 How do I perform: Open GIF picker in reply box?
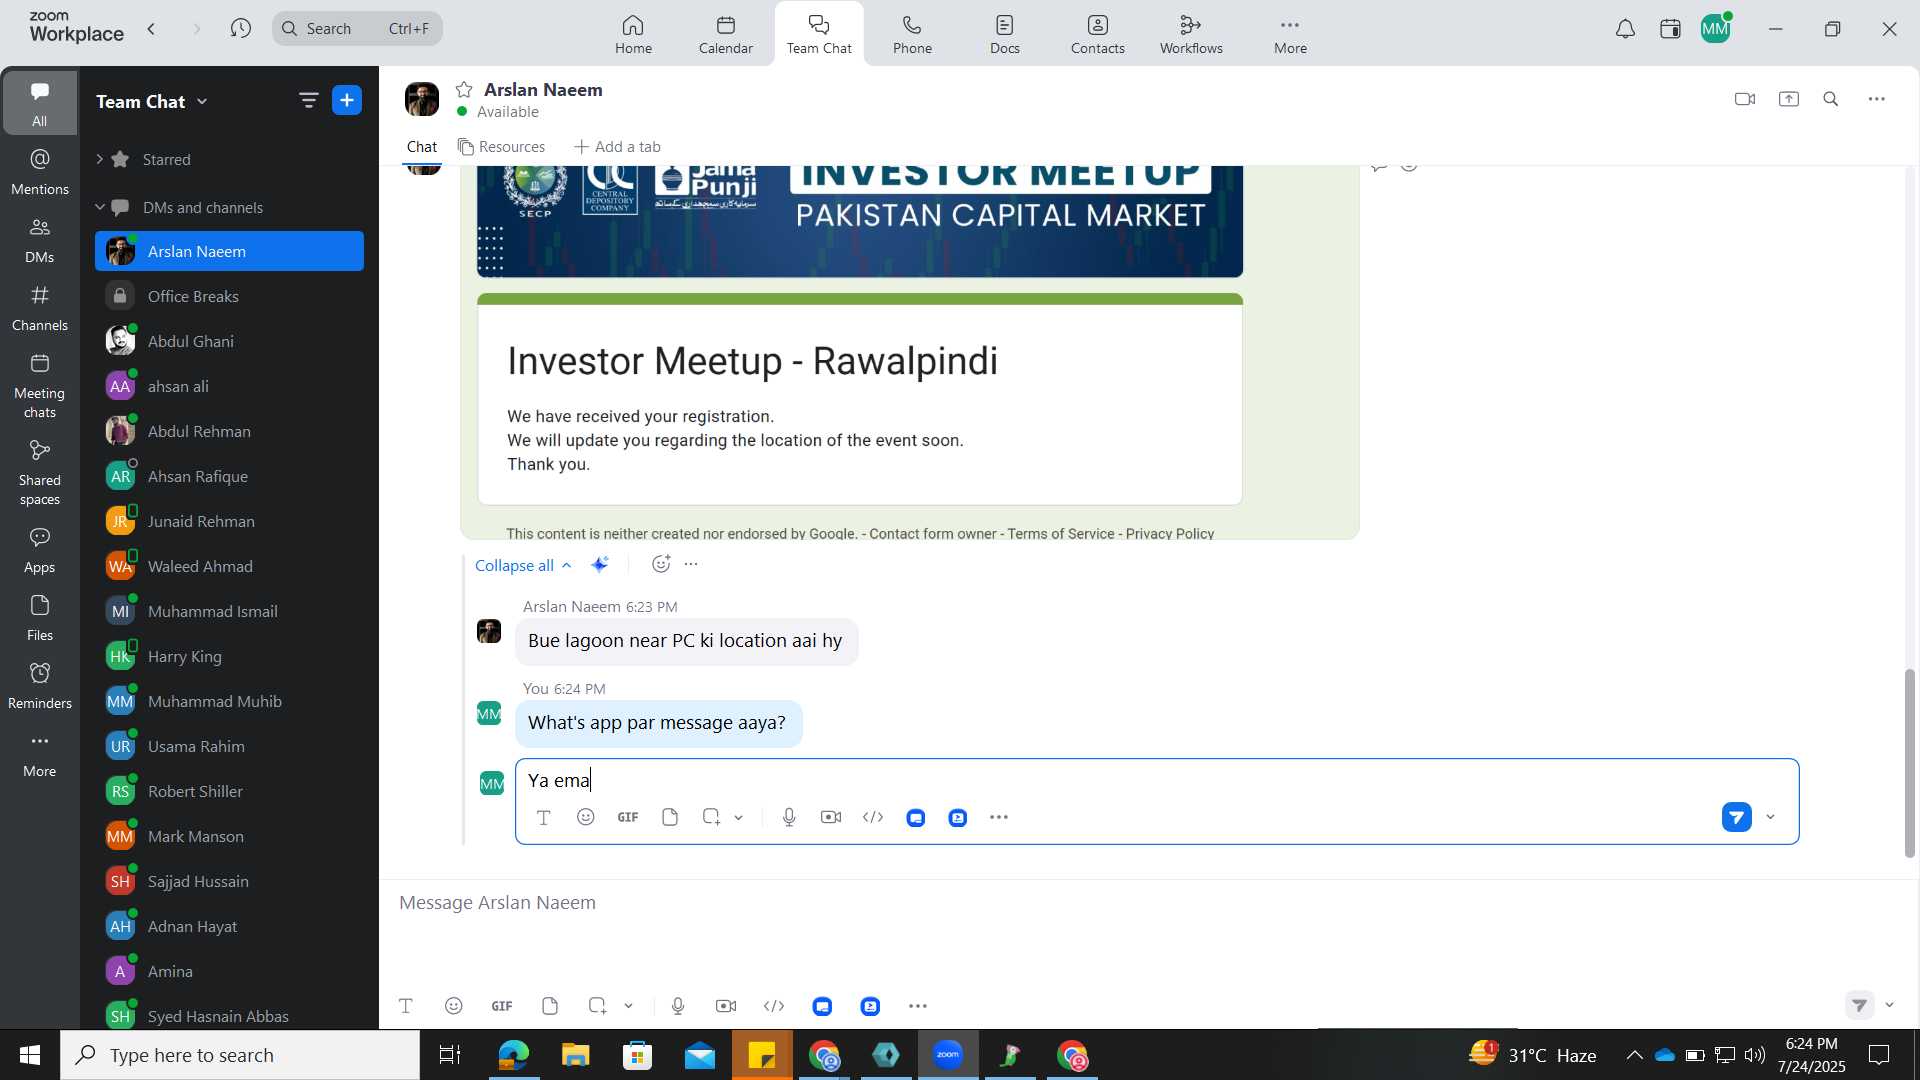coord(628,817)
